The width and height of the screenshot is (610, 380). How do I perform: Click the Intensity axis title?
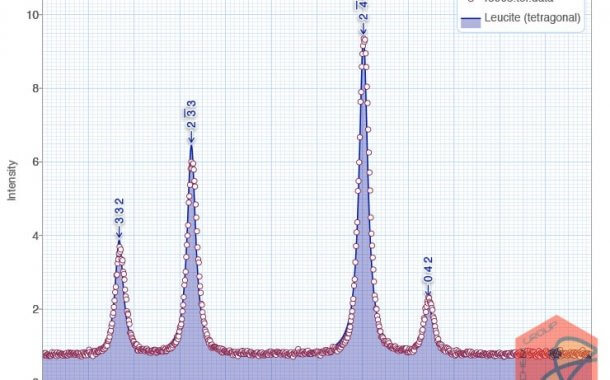[x=12, y=180]
